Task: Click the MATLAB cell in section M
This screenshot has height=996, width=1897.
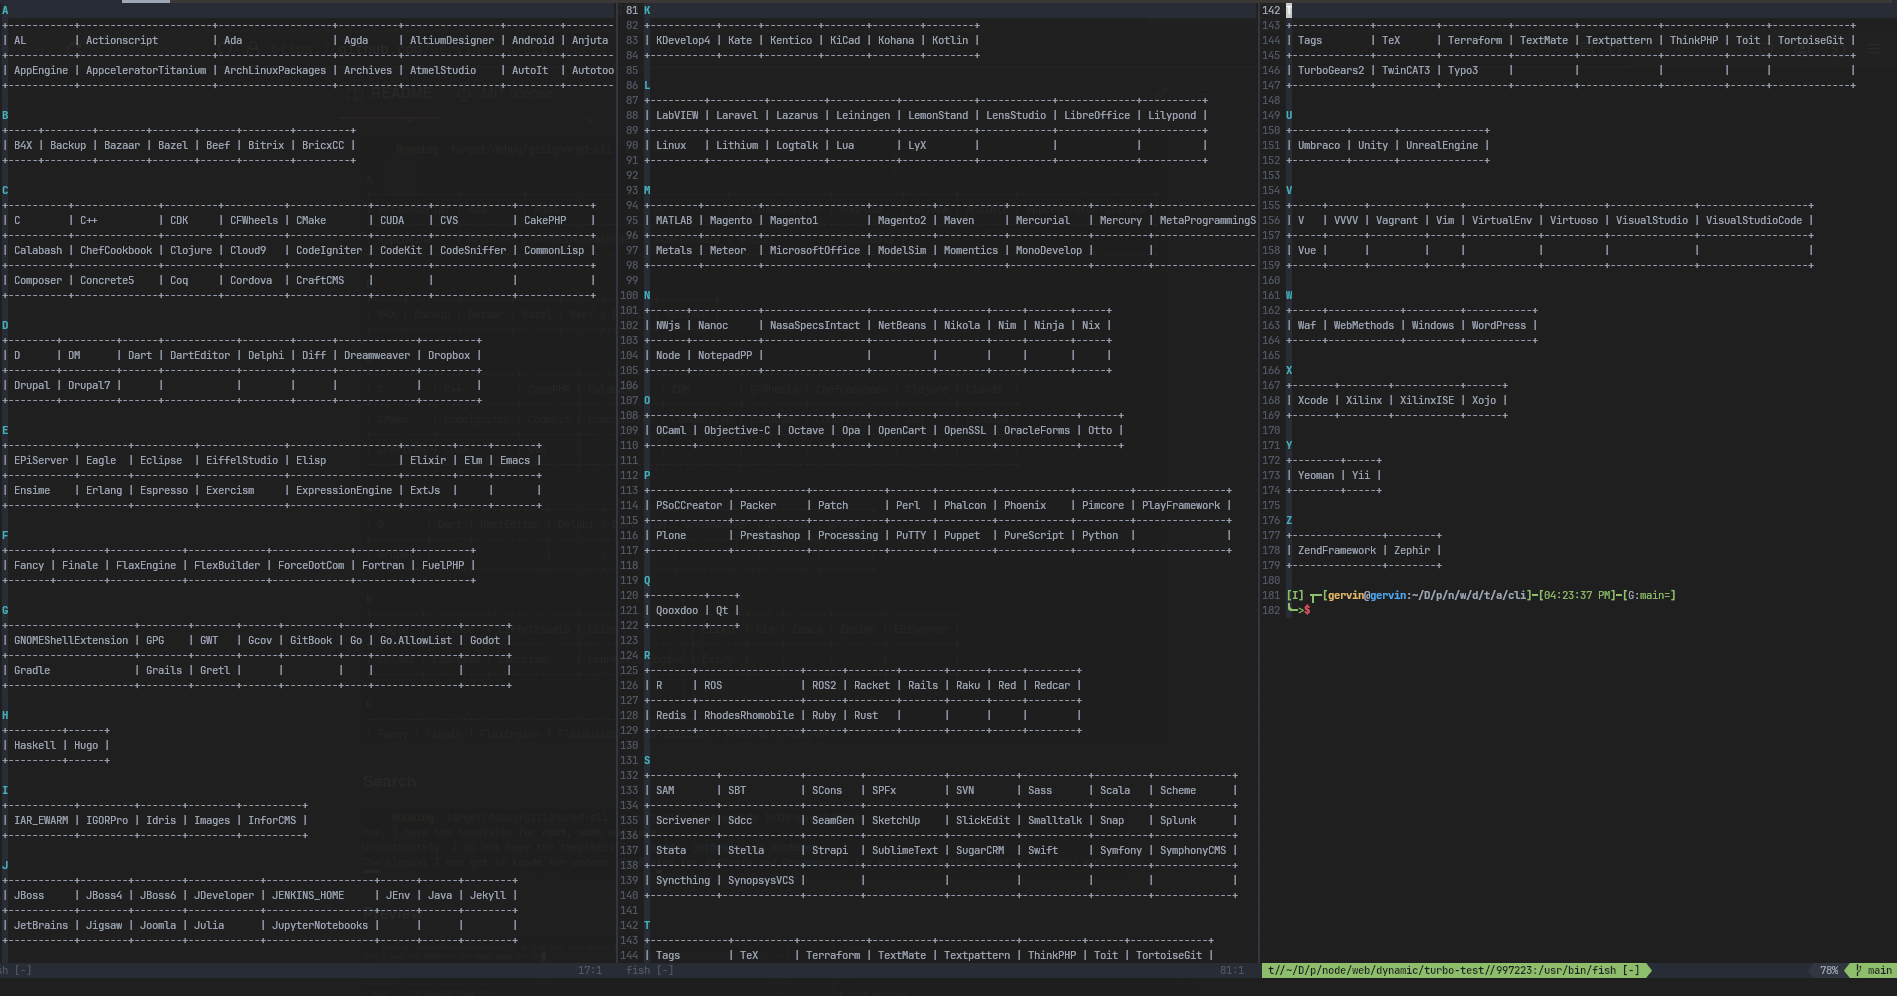Action: [x=674, y=220]
